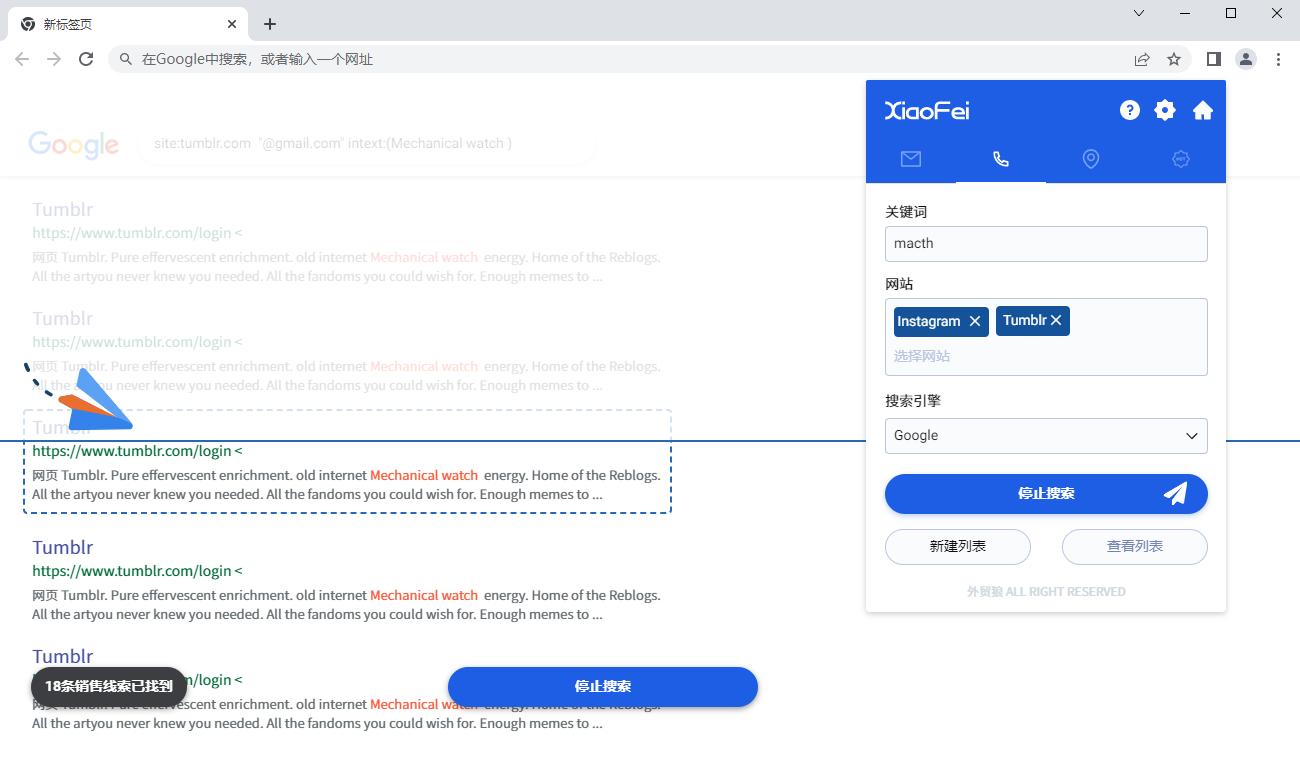The image size is (1300, 768).
Task: Open the XiaoFei help question mark icon
Action: (1130, 110)
